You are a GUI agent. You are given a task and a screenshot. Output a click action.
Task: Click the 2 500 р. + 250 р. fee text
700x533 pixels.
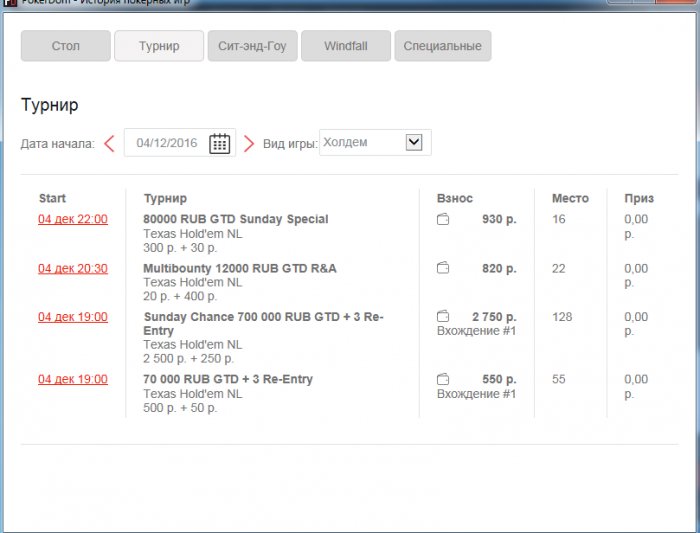click(188, 358)
